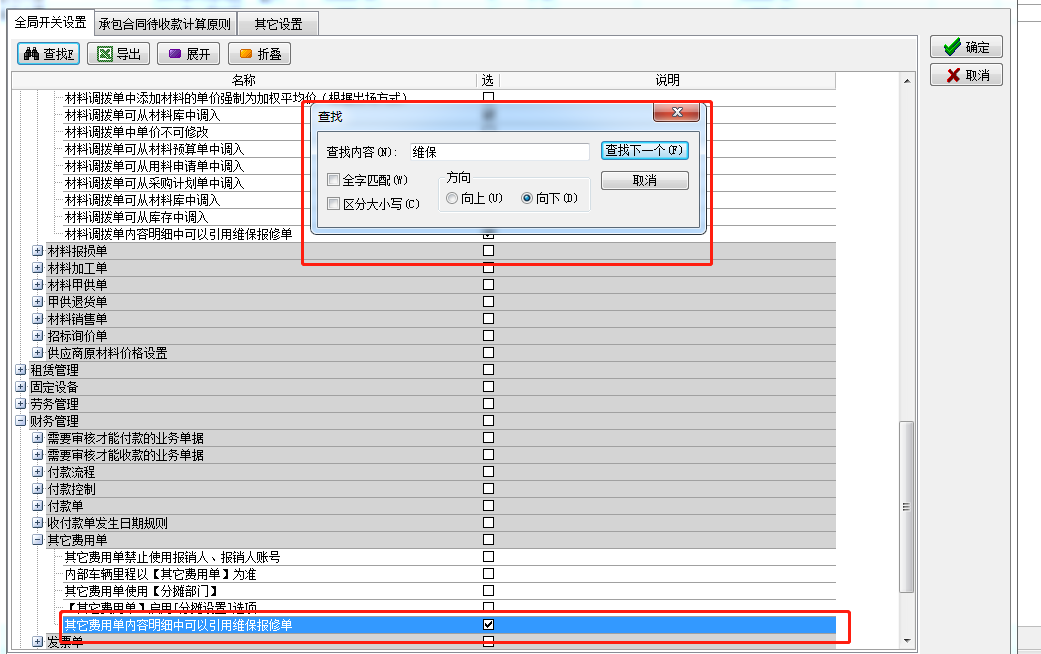The height and width of the screenshot is (654, 1041).
Task: Open the 其它设置 tab
Action: pos(278,23)
